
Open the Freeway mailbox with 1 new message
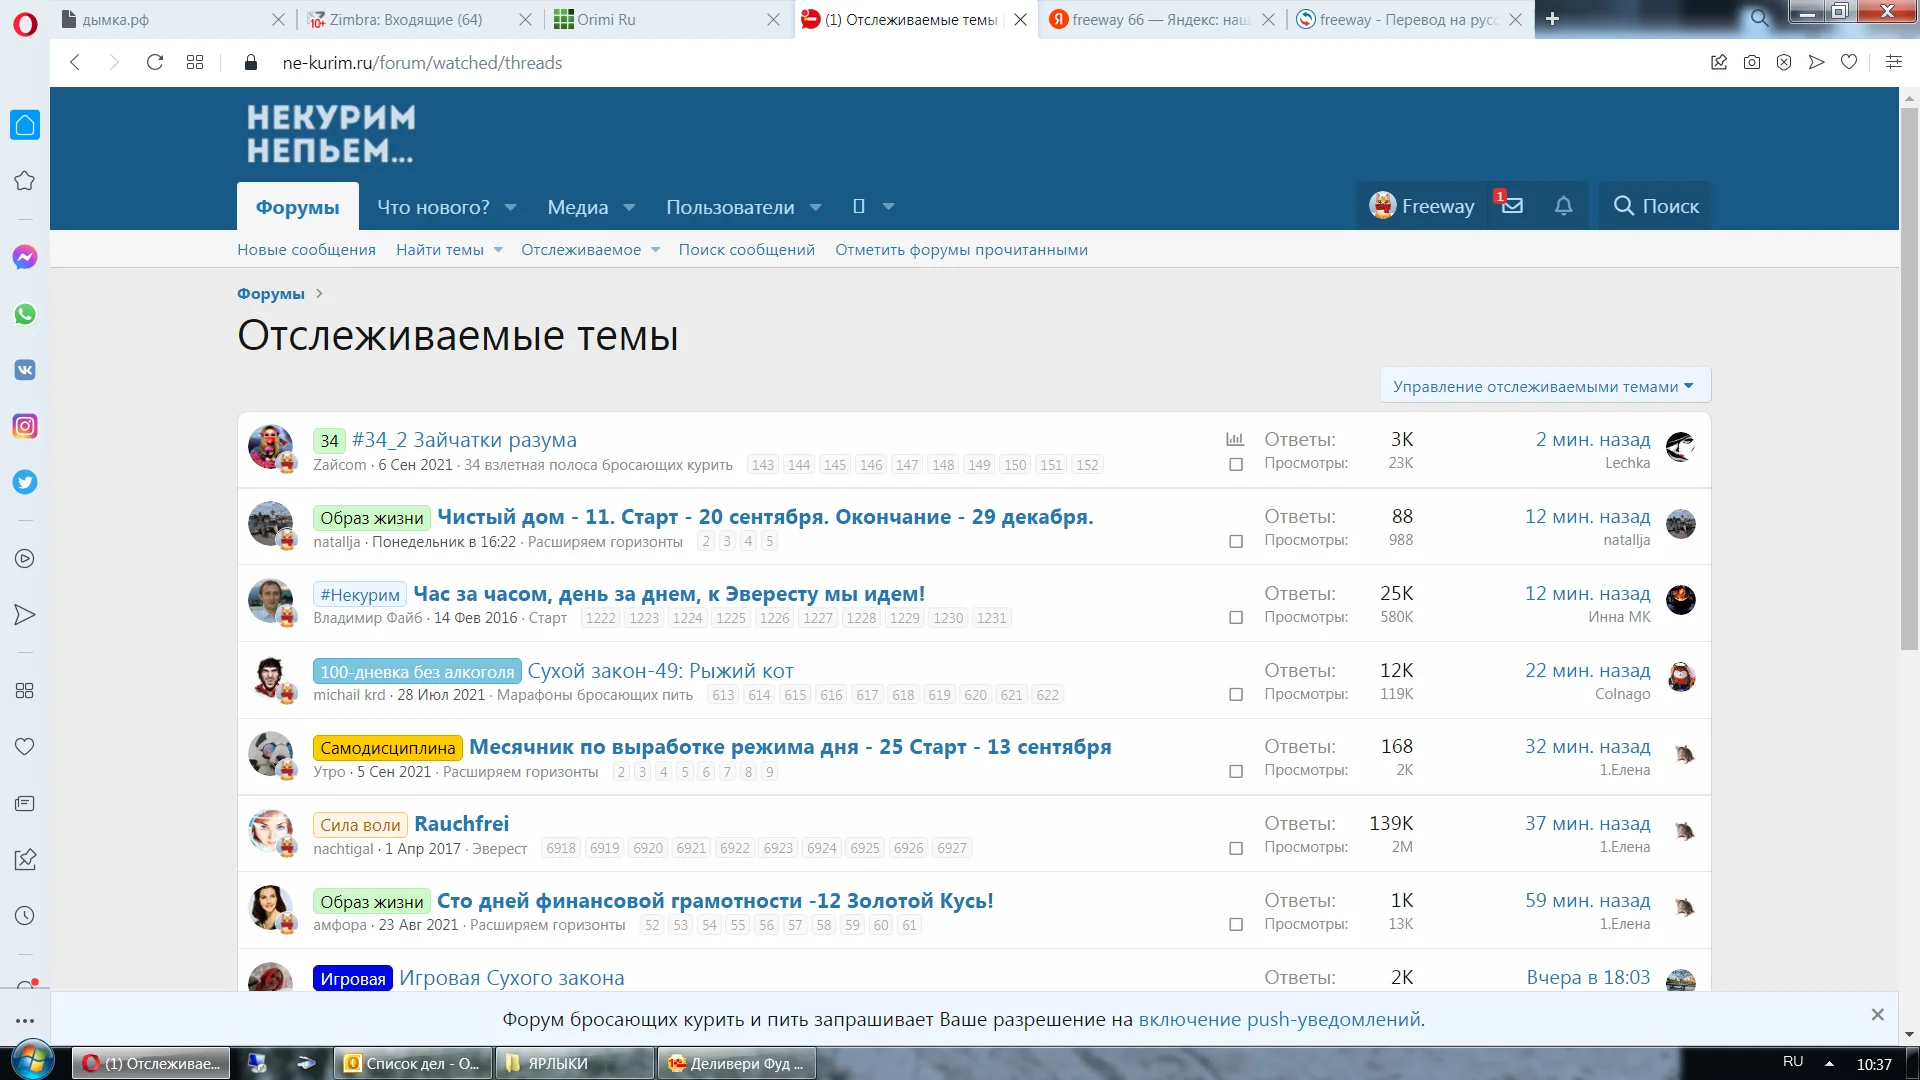[x=1511, y=206]
